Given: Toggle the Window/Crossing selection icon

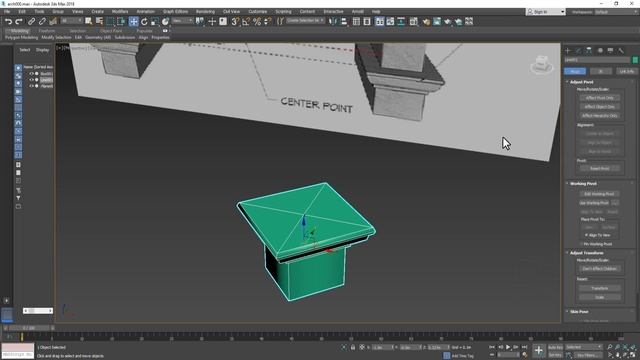Looking at the screenshot, I should [x=121, y=22].
